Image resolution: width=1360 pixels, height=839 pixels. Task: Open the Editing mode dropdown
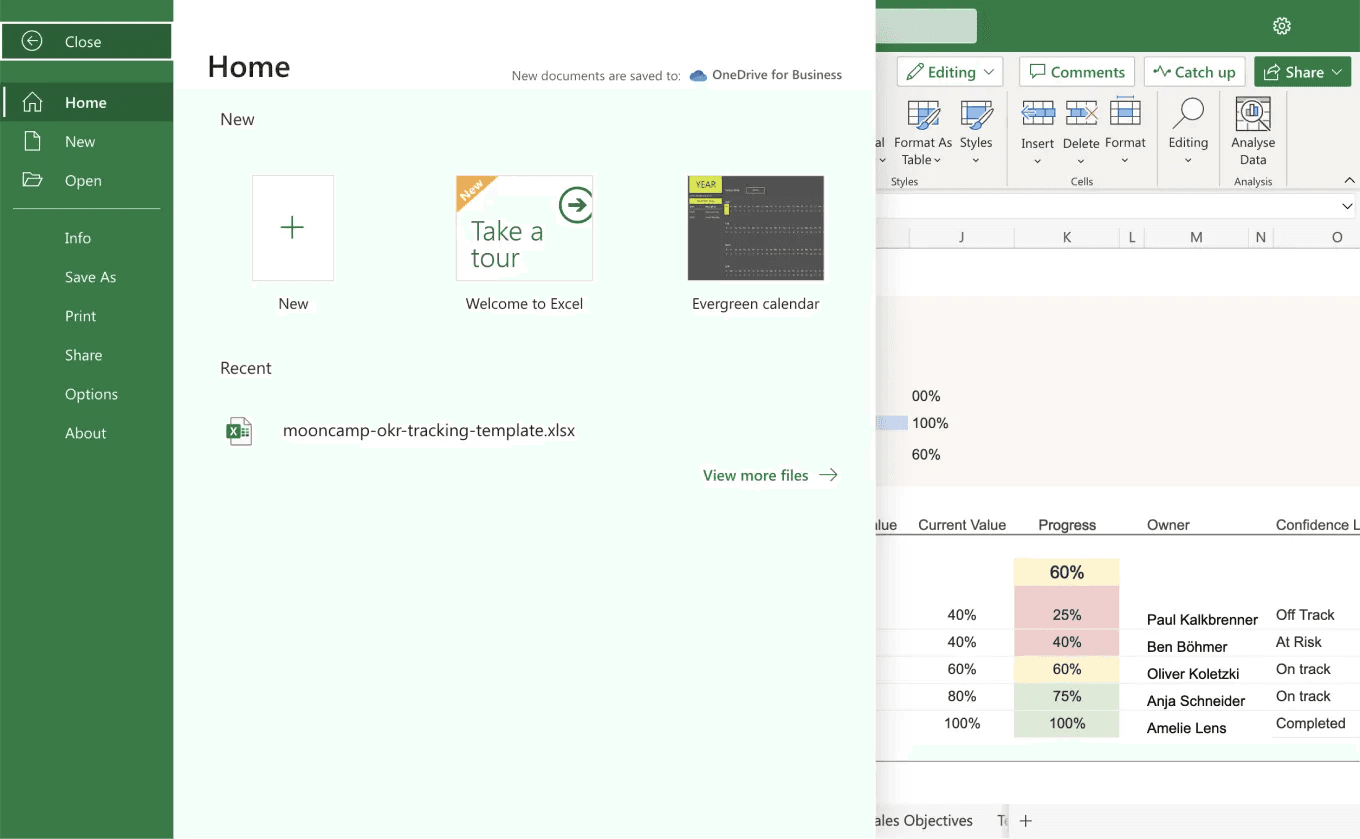point(949,71)
